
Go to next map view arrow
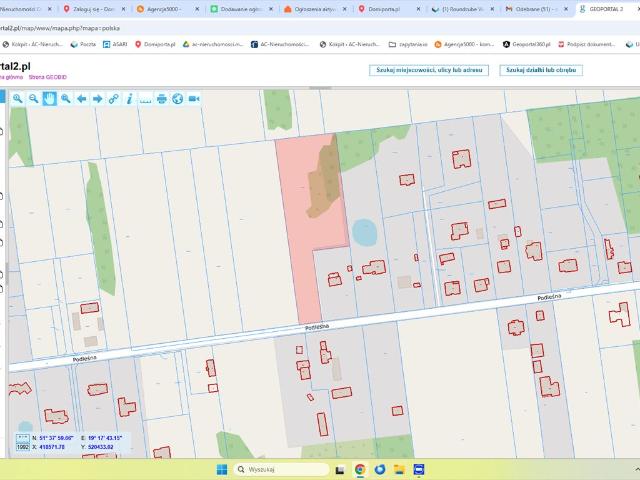(98, 98)
